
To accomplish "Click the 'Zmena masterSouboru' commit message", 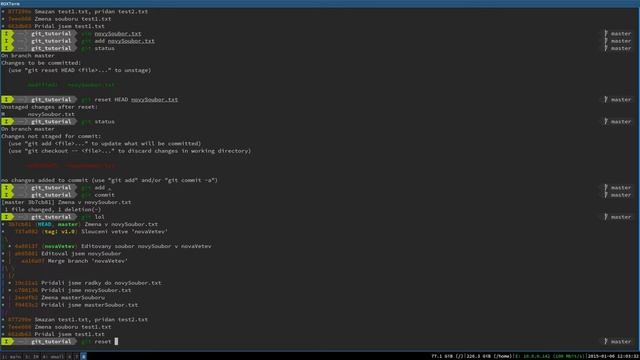I will click(73, 298).
